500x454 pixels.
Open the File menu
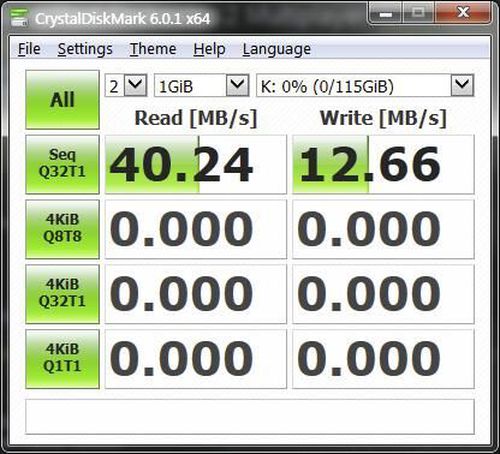(x=29, y=49)
